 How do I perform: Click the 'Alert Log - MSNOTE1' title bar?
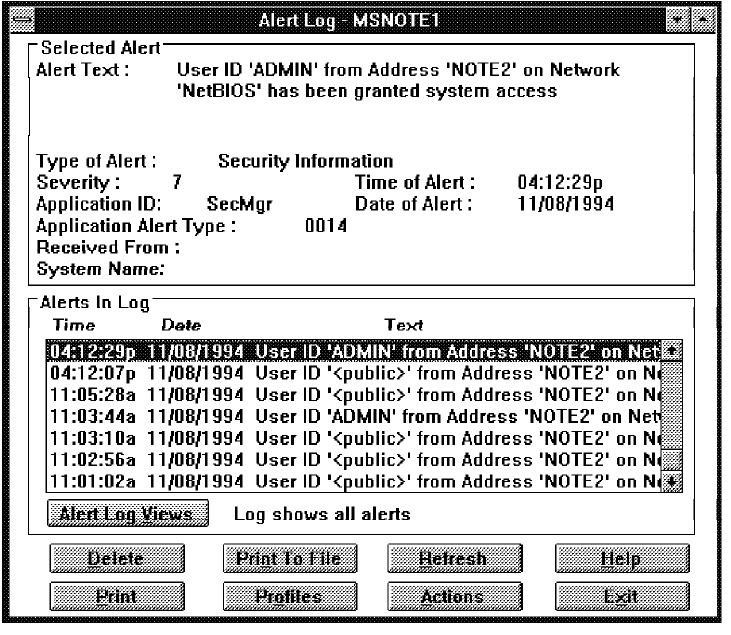[350, 20]
